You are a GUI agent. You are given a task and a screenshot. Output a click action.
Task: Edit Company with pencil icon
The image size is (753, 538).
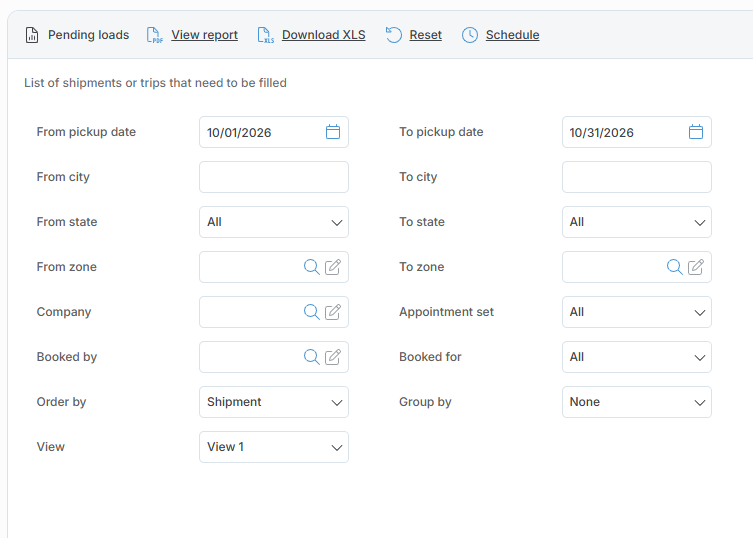tap(333, 312)
